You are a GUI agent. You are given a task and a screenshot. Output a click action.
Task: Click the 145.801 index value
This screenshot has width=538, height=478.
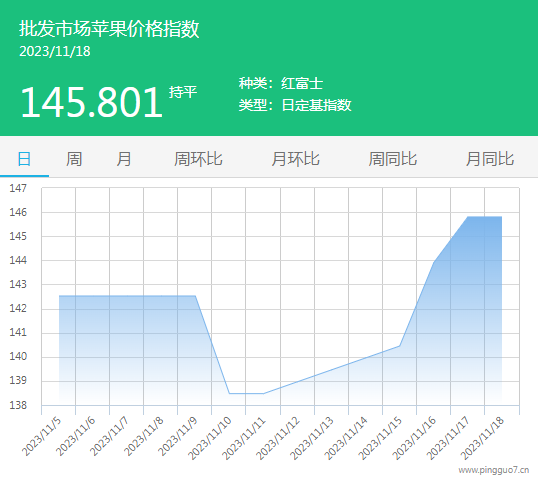click(x=91, y=102)
